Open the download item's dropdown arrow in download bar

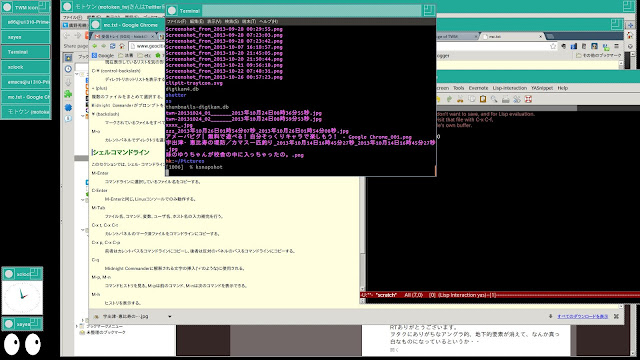pos(170,316)
